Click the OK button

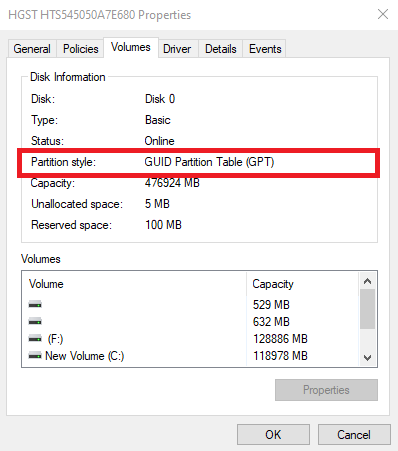click(x=273, y=434)
